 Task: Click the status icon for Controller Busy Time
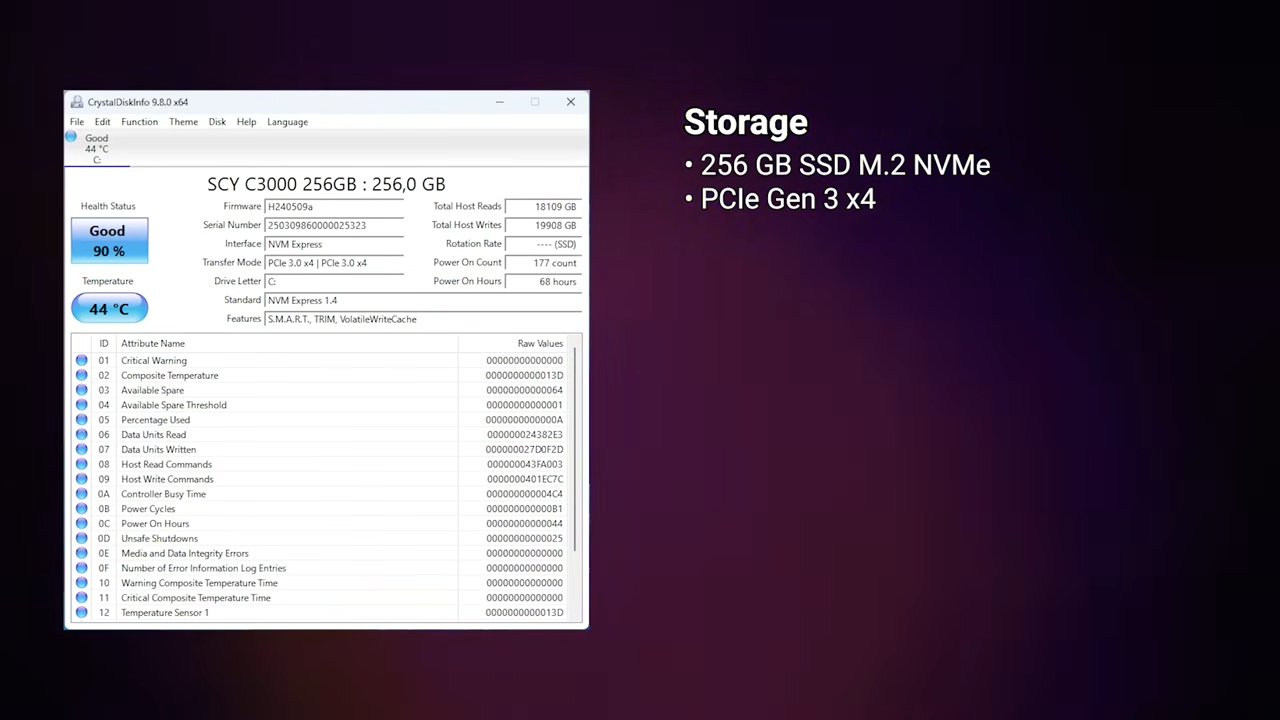tap(82, 494)
